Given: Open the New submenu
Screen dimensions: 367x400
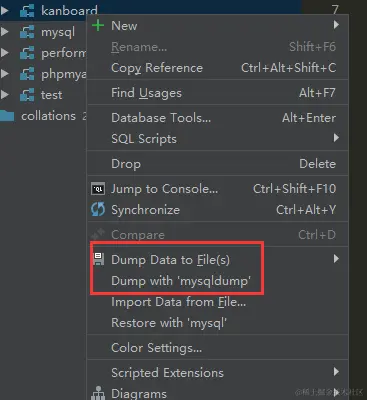Looking at the screenshot, I should click(218, 25).
